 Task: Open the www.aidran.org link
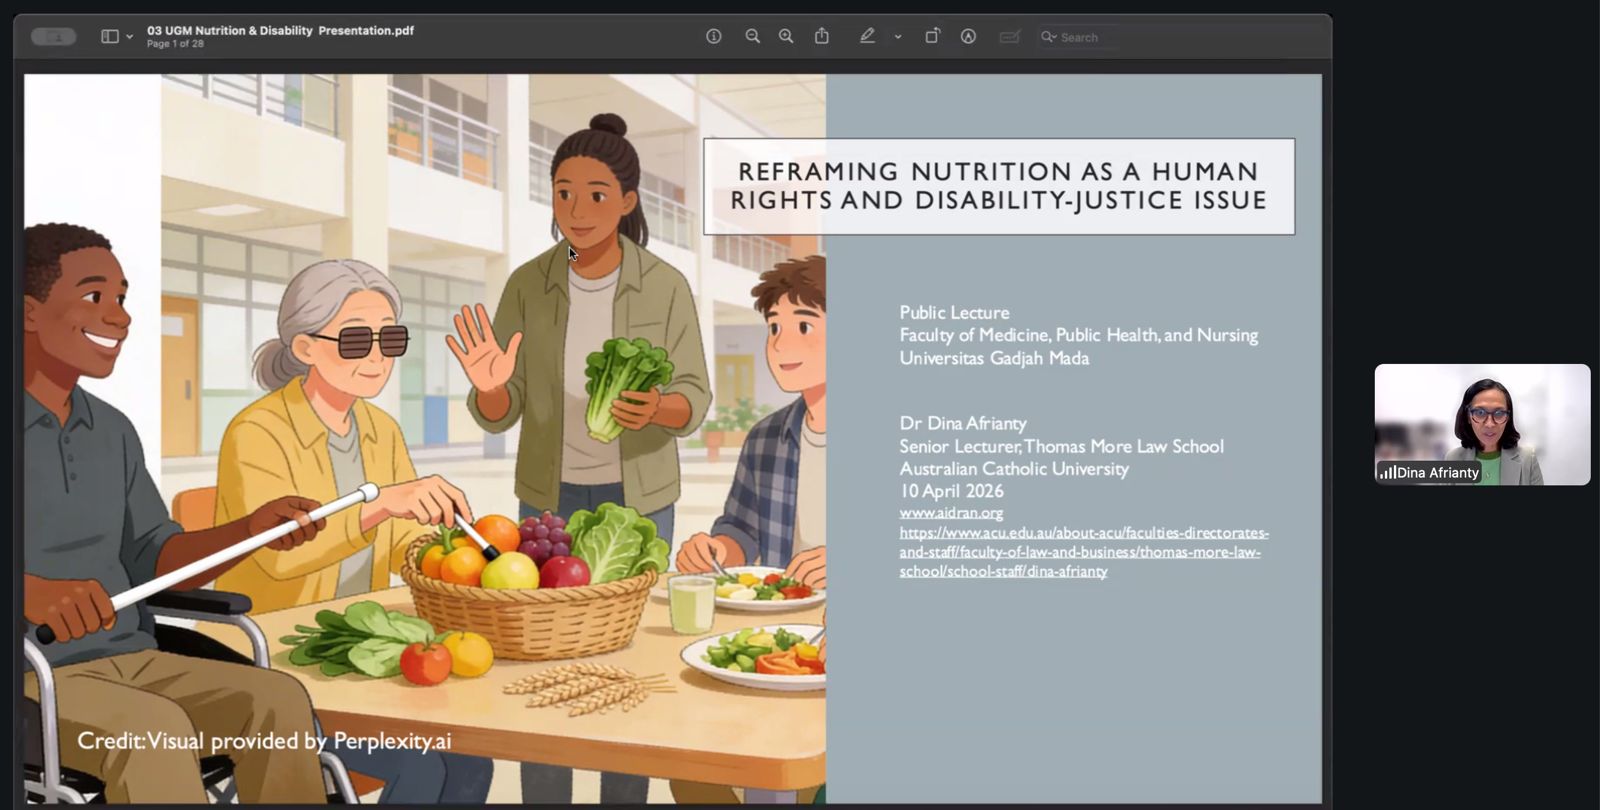coord(951,513)
